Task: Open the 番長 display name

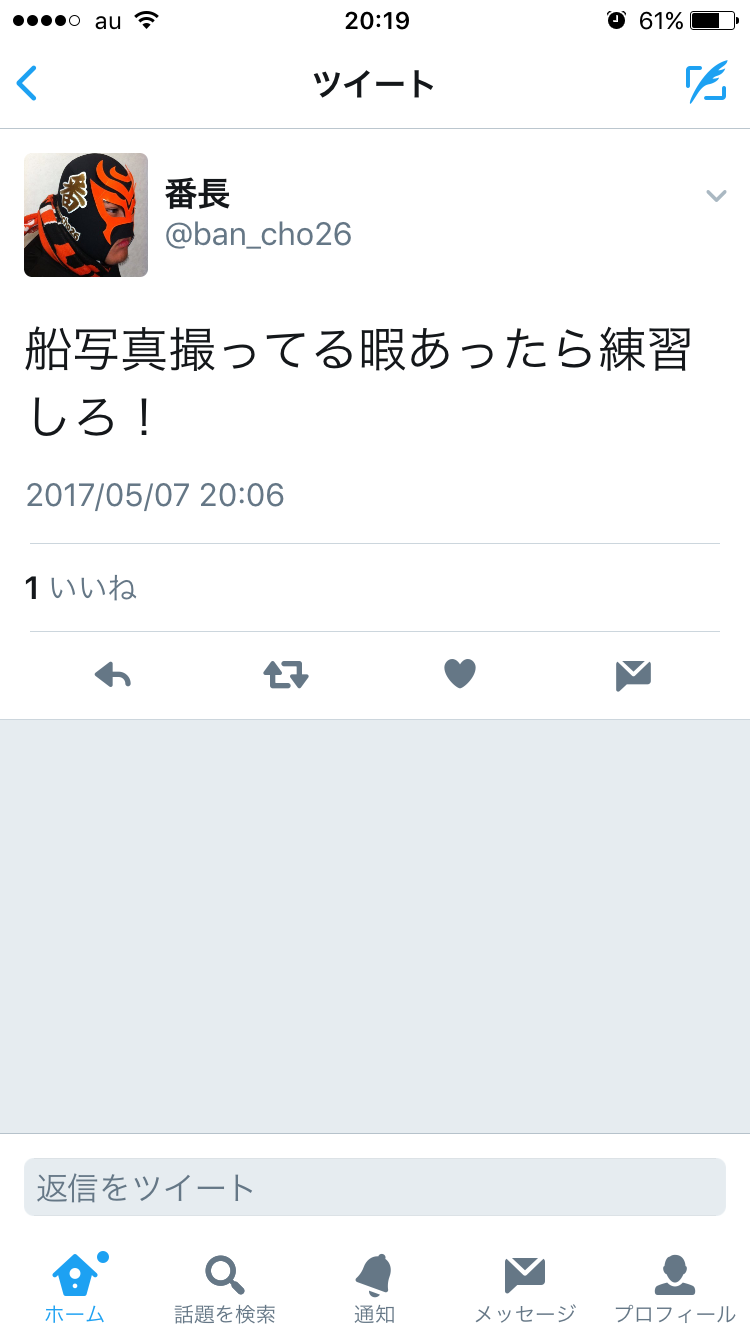Action: click(x=197, y=192)
